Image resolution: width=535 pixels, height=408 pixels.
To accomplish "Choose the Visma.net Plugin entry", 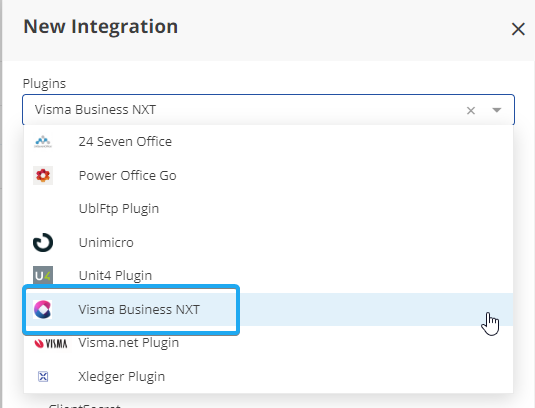I will pos(268,343).
